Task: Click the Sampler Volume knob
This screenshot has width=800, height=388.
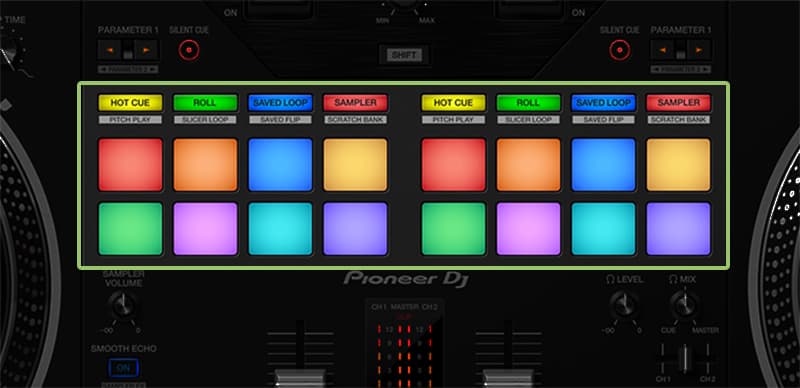Action: point(123,306)
